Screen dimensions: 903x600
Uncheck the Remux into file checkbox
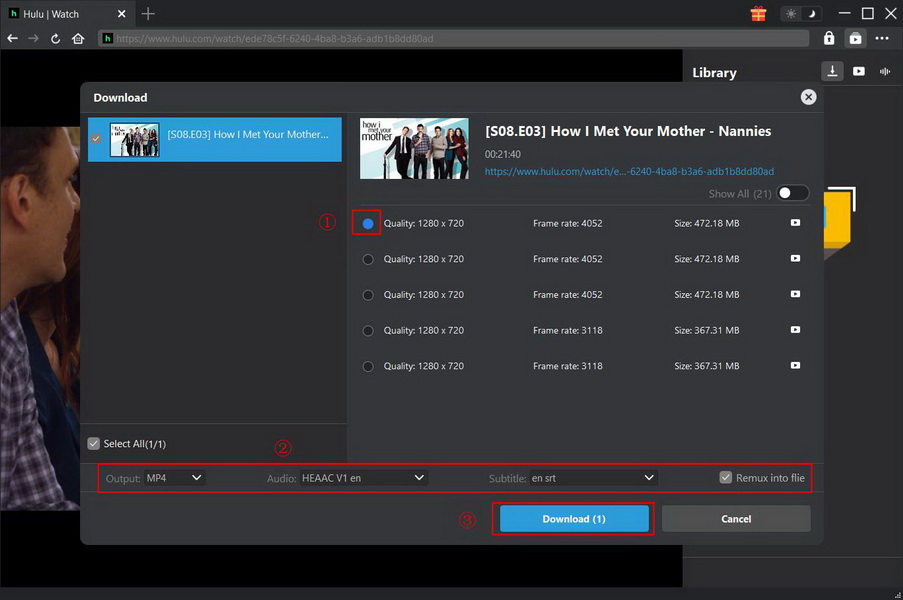coord(725,477)
